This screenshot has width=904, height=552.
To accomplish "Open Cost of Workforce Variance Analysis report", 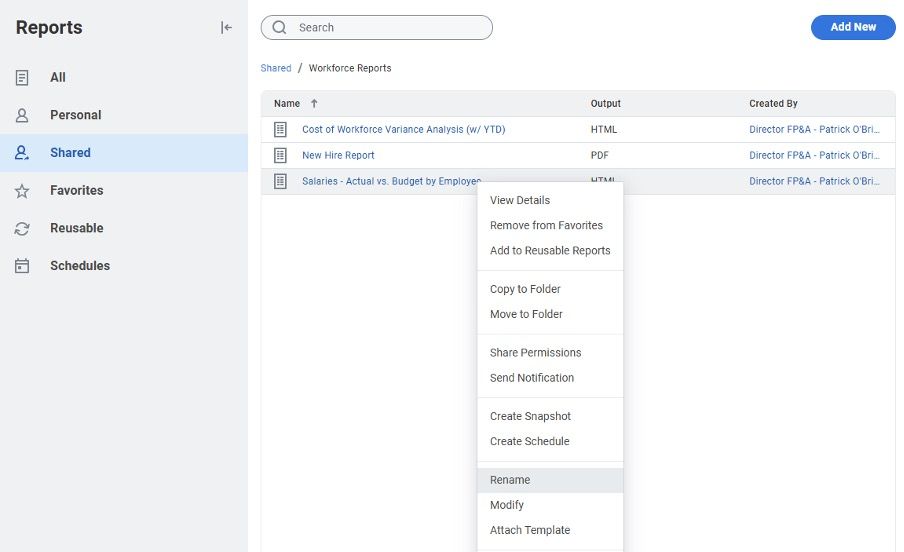I will tap(404, 130).
